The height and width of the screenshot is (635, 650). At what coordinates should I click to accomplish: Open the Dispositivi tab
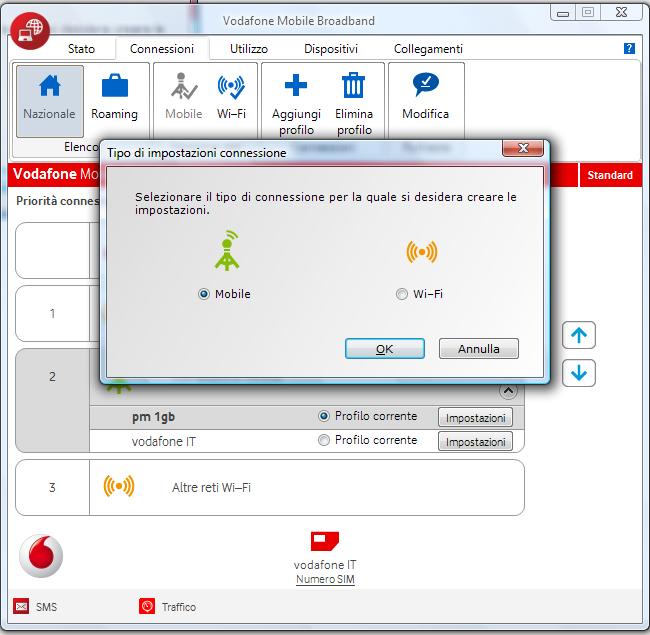tap(331, 49)
